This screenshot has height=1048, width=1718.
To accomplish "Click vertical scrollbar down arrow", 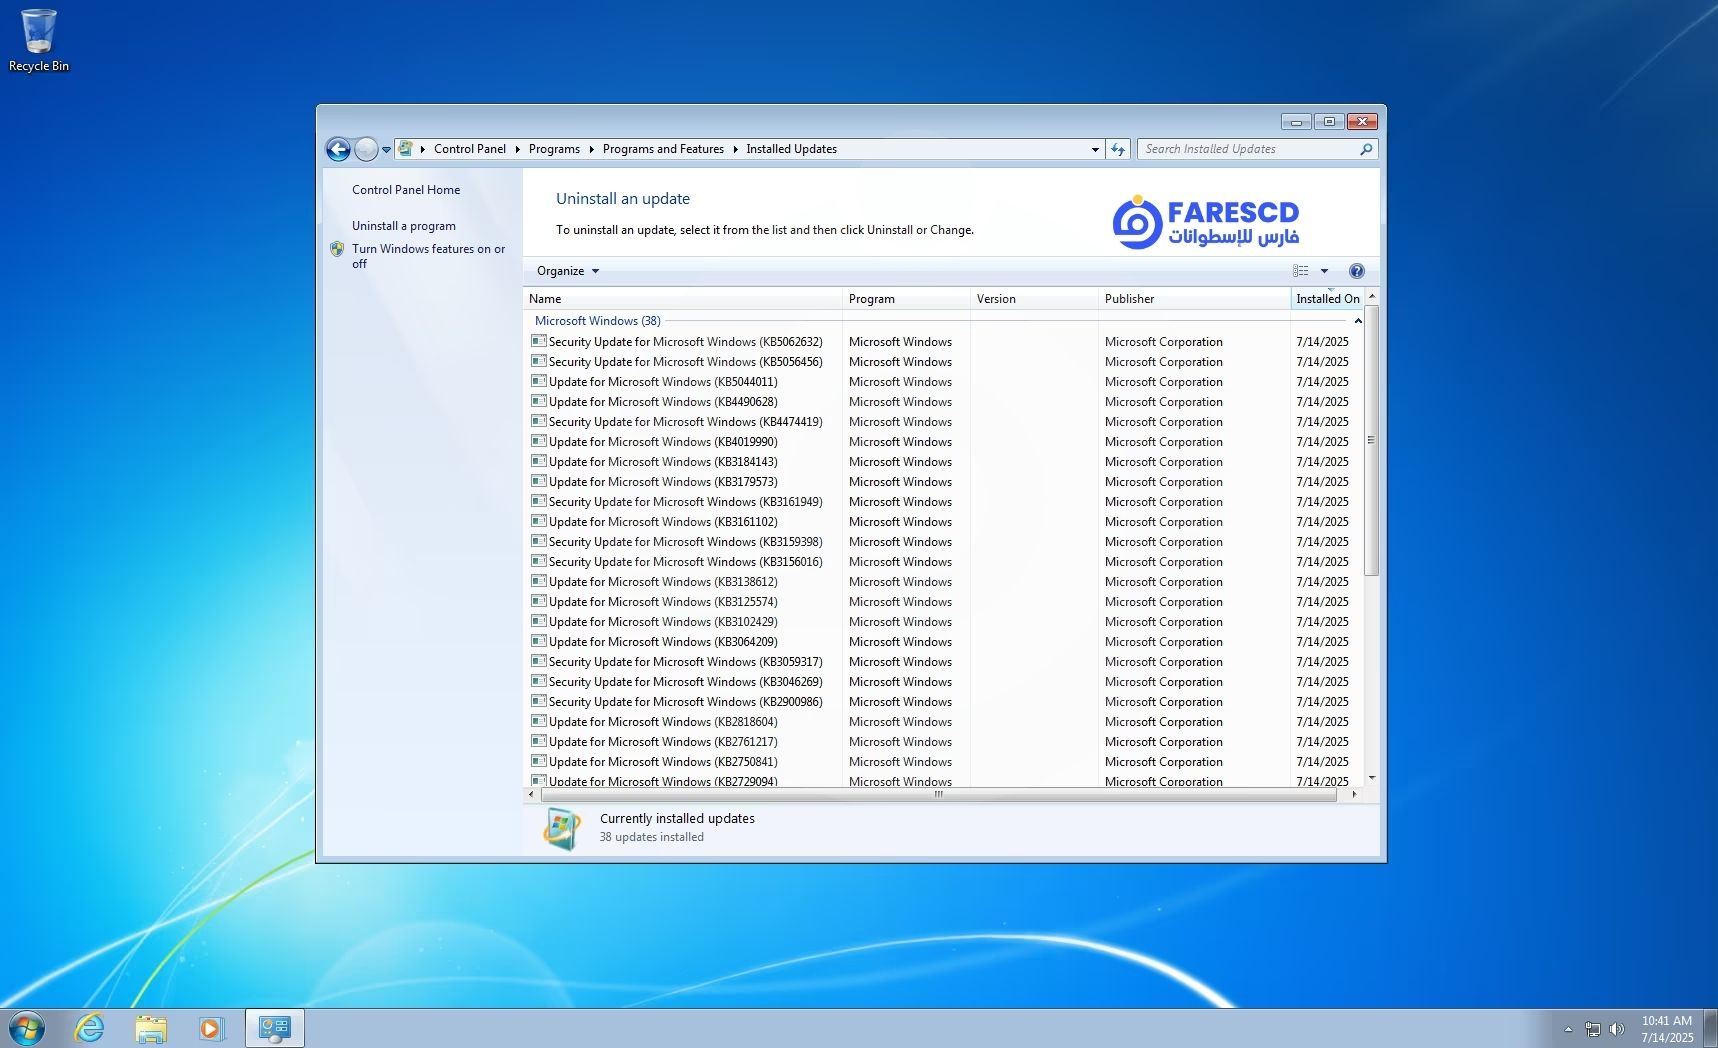I will point(1372,778).
